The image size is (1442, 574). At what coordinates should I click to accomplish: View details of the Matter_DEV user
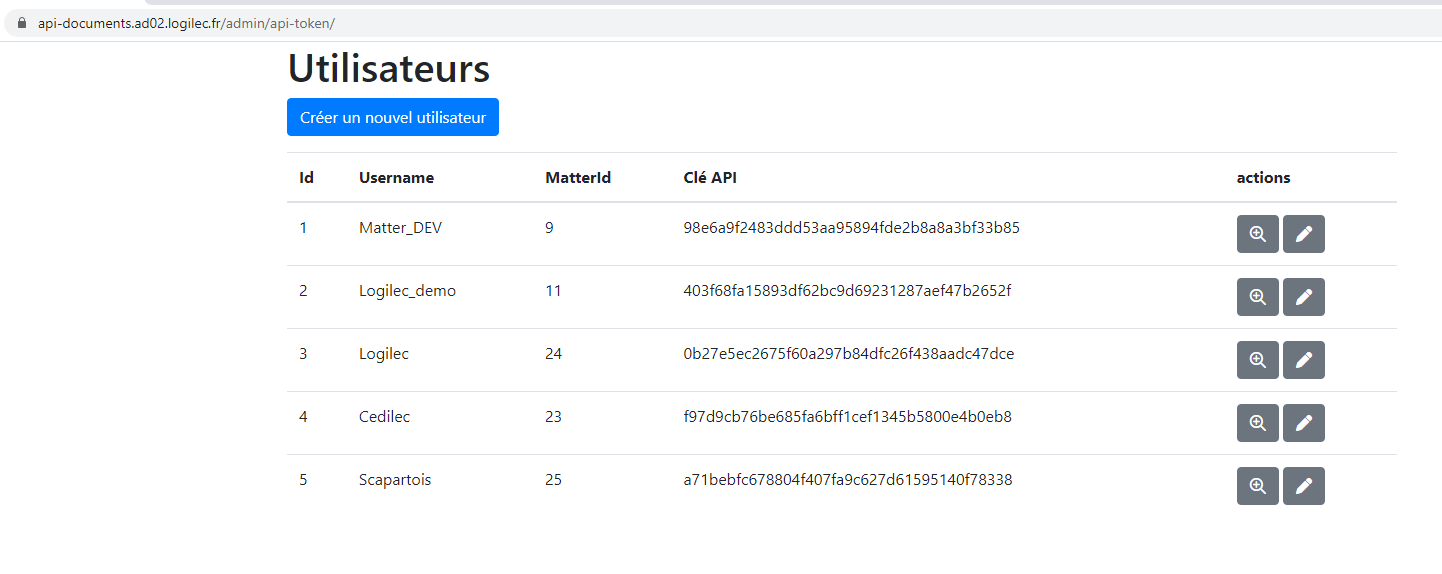tap(1257, 234)
